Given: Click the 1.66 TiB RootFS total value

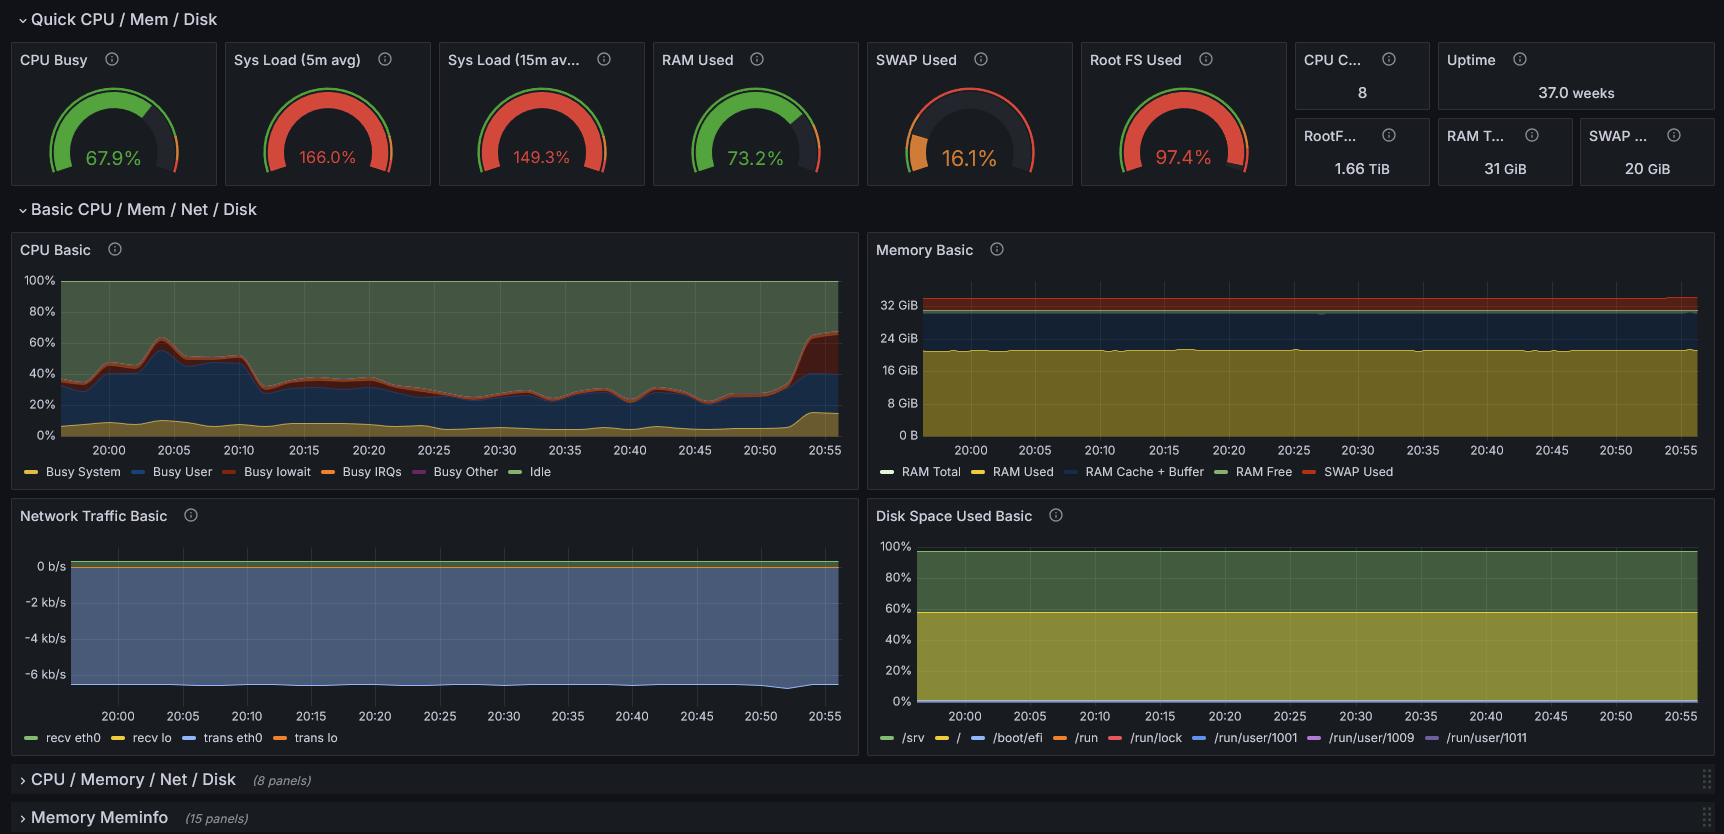Looking at the screenshot, I should pos(1362,169).
